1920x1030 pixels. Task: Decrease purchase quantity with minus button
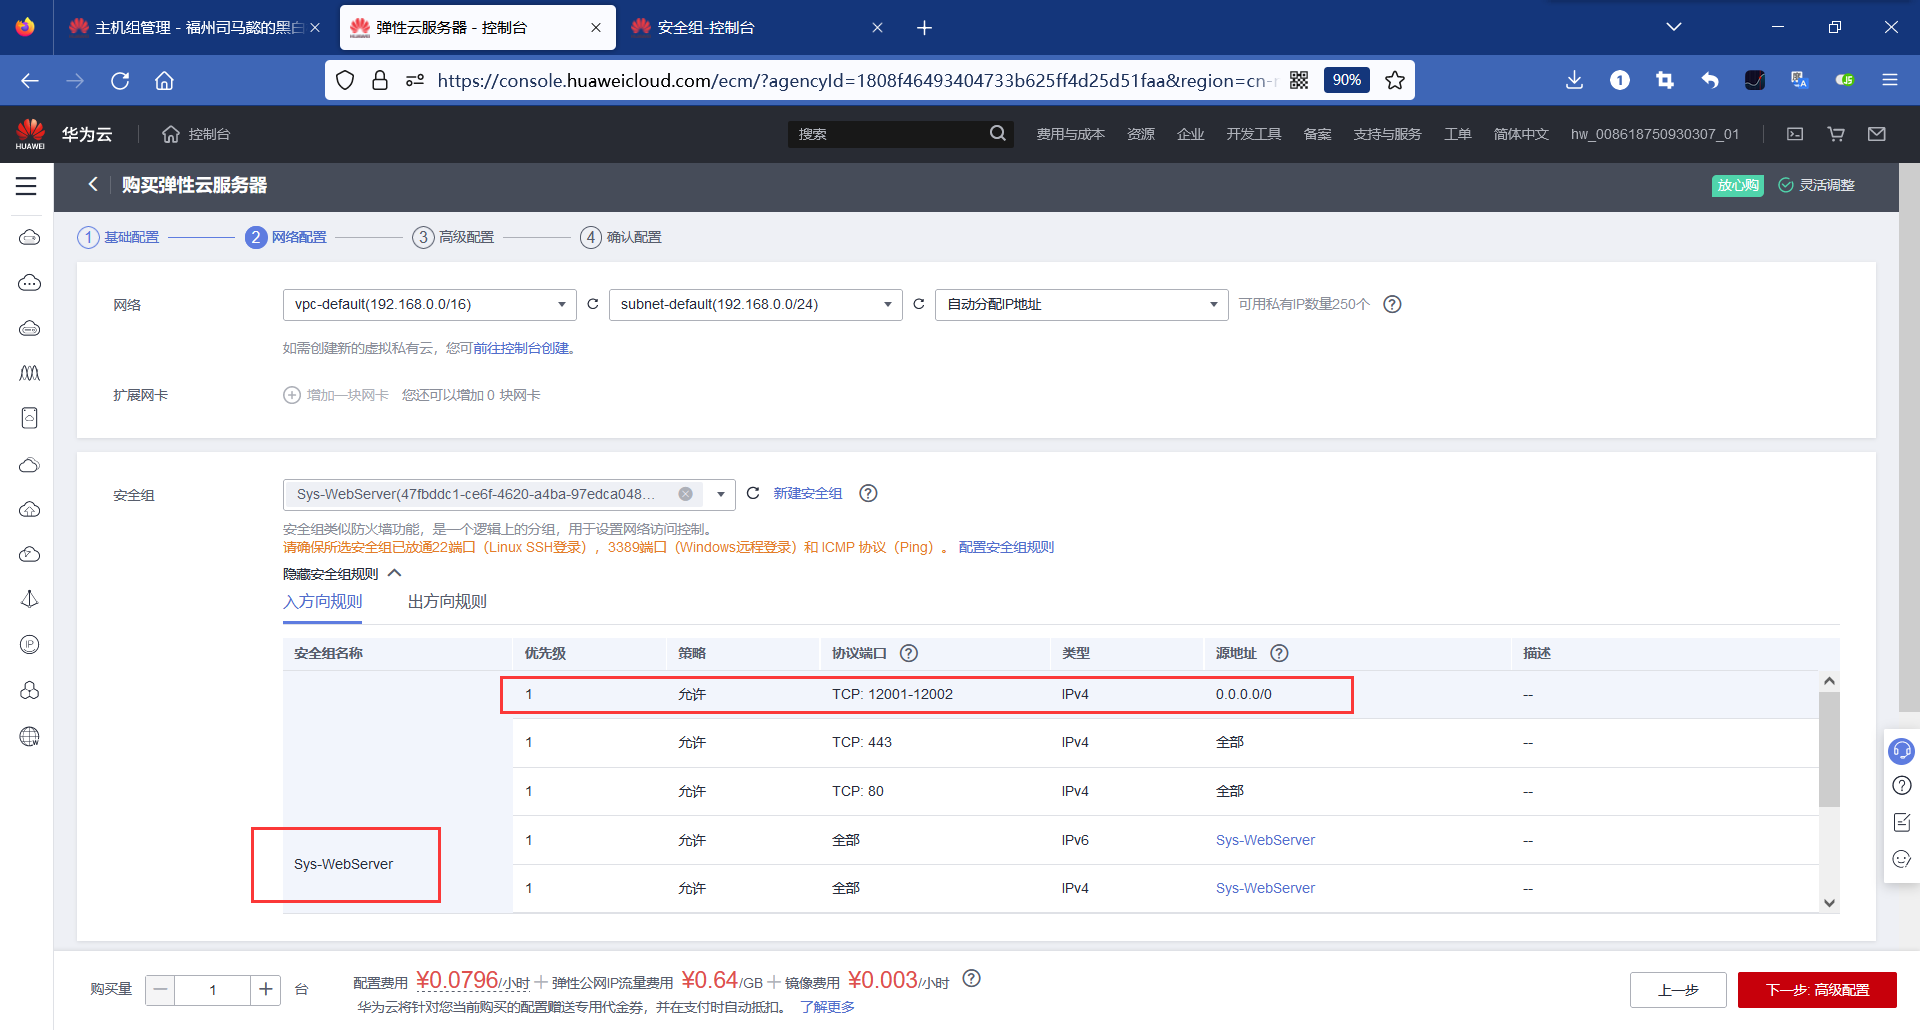tap(160, 990)
